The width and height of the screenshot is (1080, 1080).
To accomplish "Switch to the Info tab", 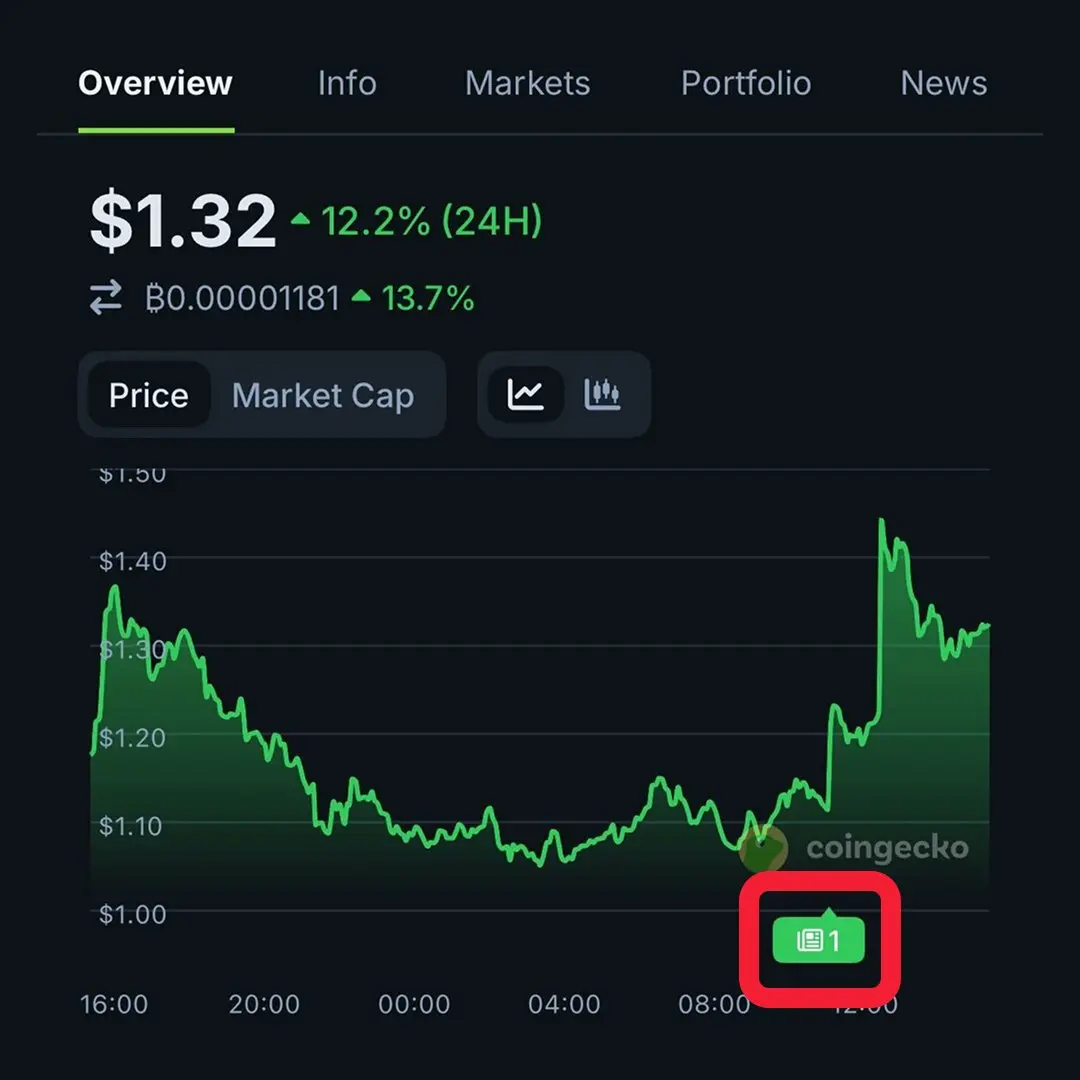I will 347,83.
